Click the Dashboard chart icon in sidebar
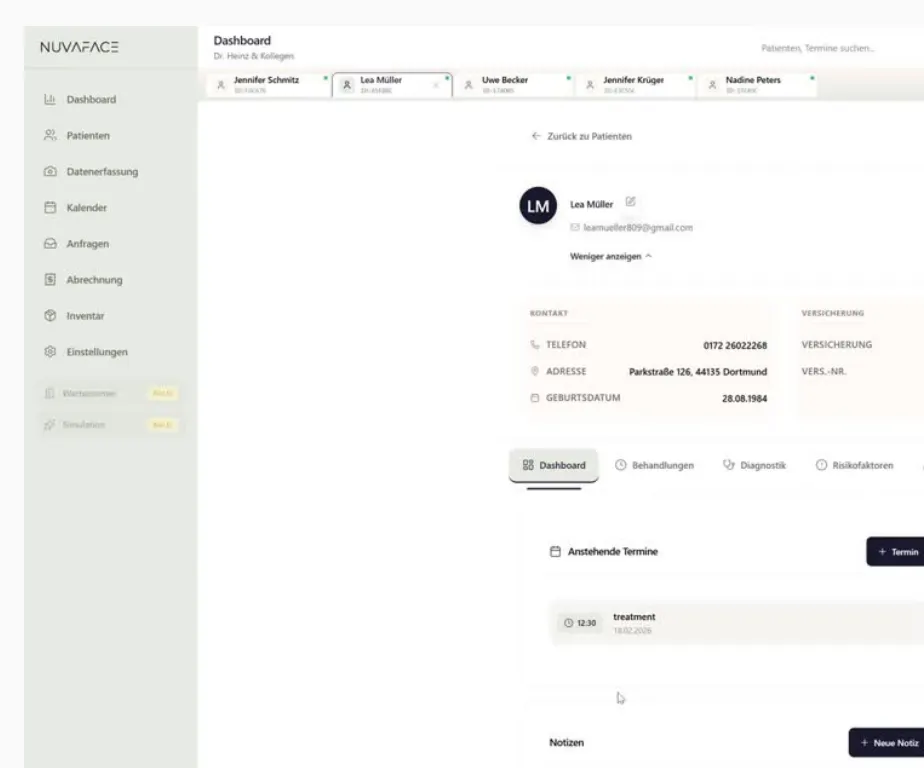924x768 pixels. [x=50, y=100]
